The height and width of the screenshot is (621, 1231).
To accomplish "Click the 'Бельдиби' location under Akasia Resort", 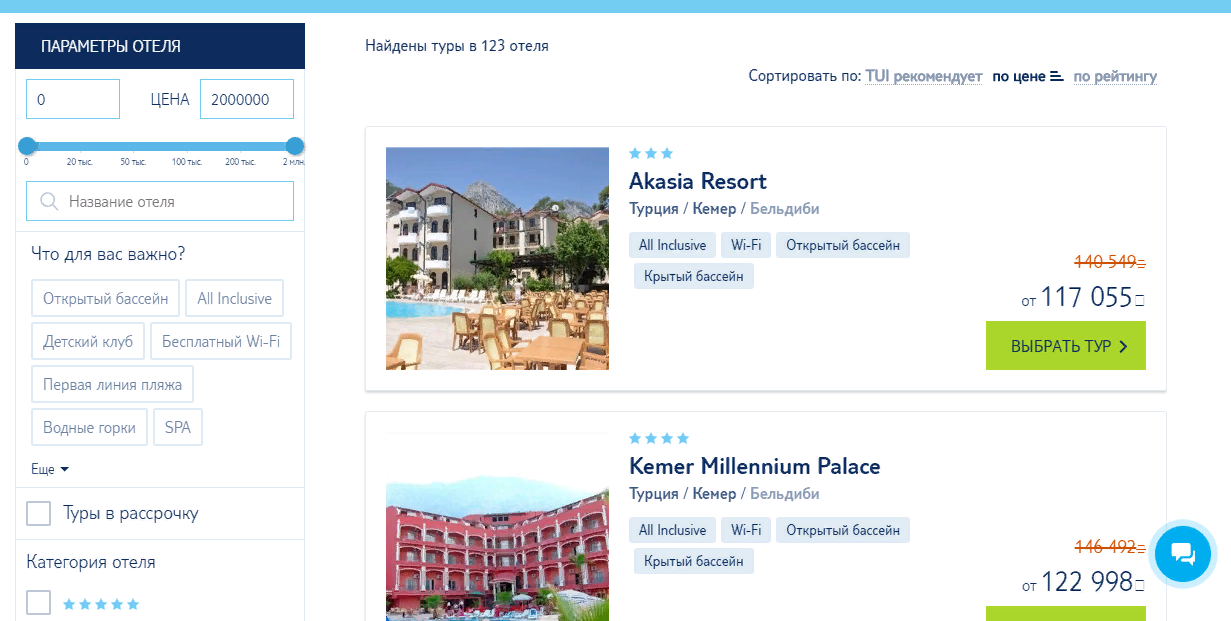I will coord(785,209).
